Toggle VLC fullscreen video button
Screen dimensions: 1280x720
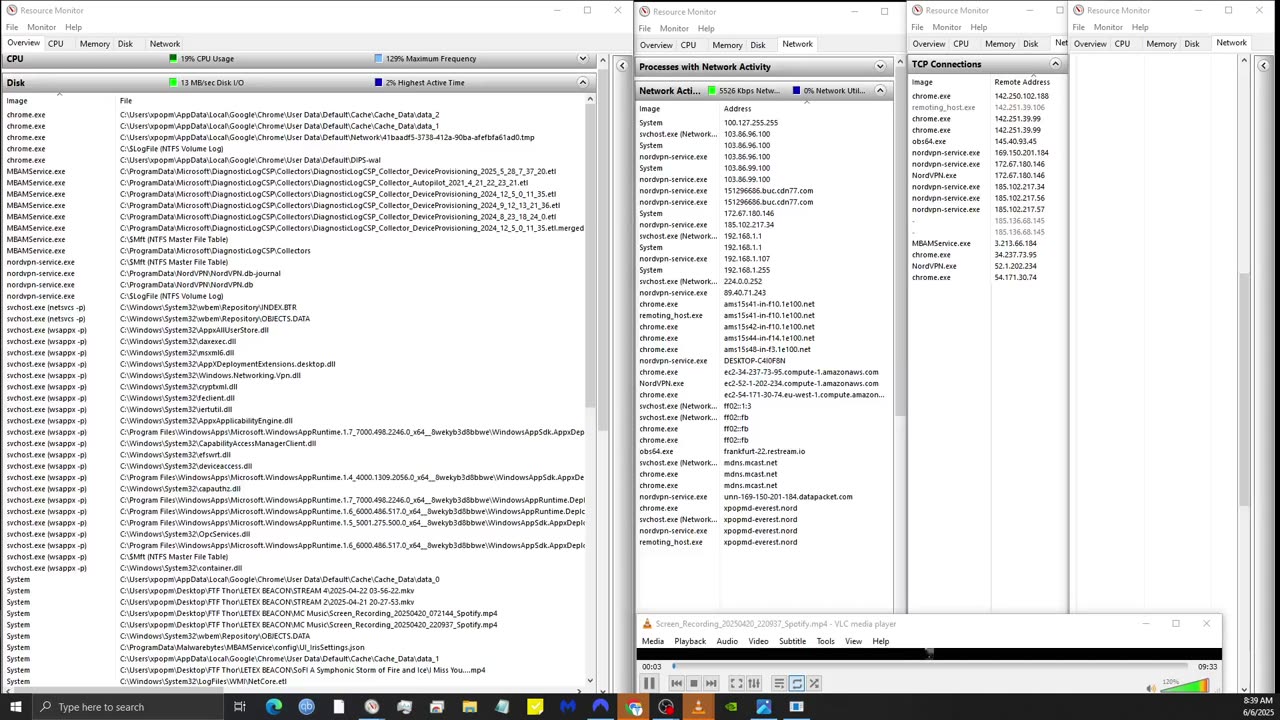pyautogui.click(x=736, y=684)
